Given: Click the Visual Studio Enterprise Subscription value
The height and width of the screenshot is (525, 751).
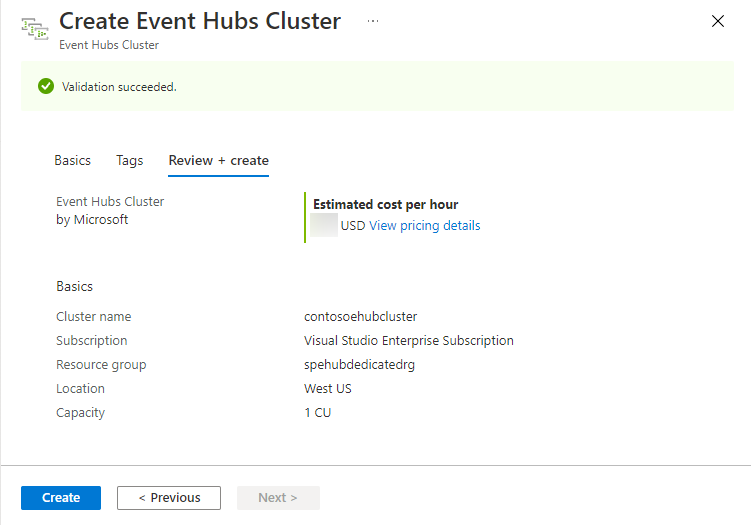Looking at the screenshot, I should pyautogui.click(x=408, y=341).
